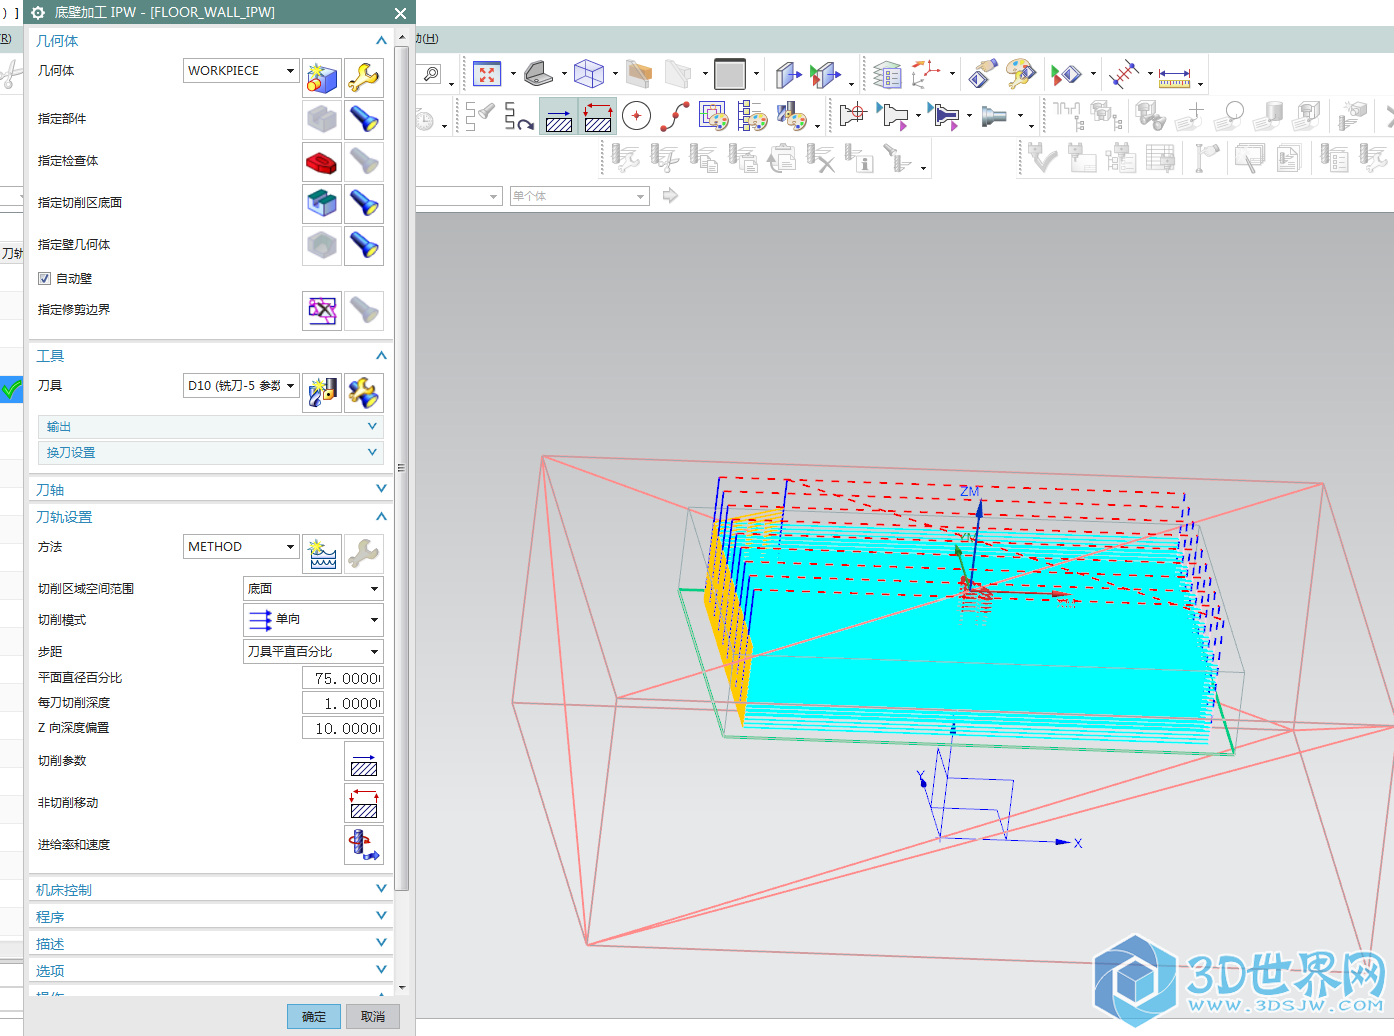Image resolution: width=1394 pixels, height=1036 pixels.
Task: Collapse the 几何体 section
Action: 380,41
